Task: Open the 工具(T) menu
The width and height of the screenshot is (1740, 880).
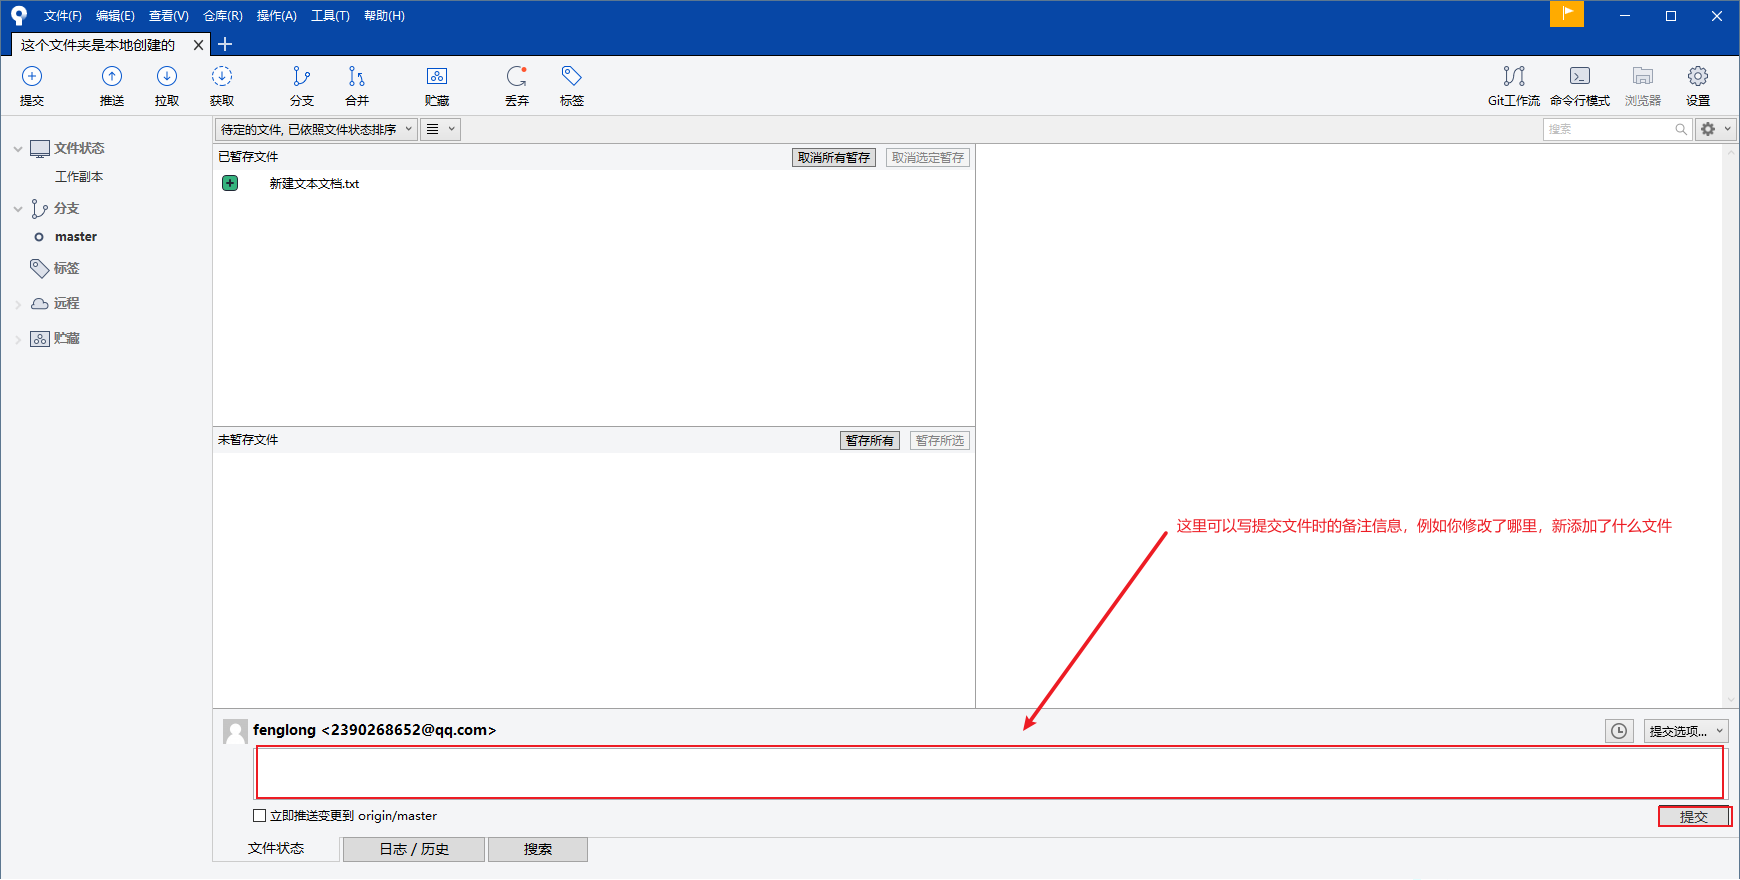Action: tap(330, 16)
